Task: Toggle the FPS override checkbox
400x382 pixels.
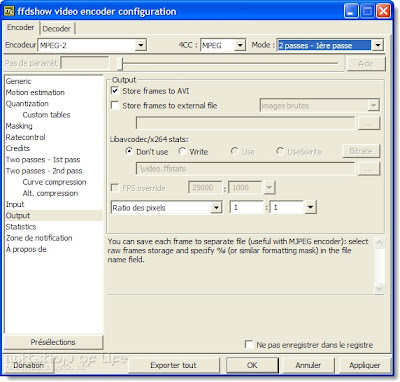Action: (x=115, y=188)
